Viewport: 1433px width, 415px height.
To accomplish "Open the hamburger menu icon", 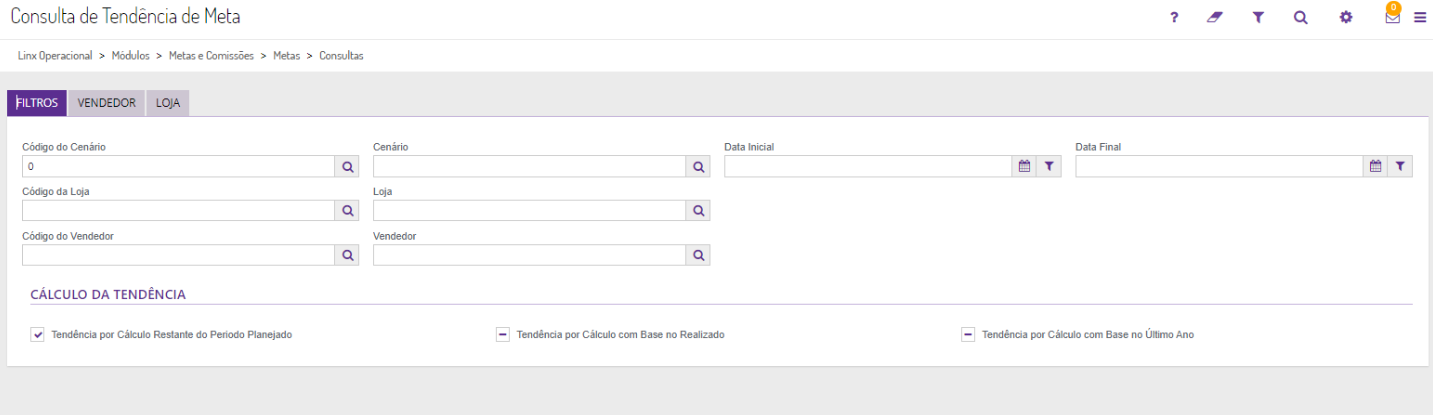I will click(x=1420, y=17).
